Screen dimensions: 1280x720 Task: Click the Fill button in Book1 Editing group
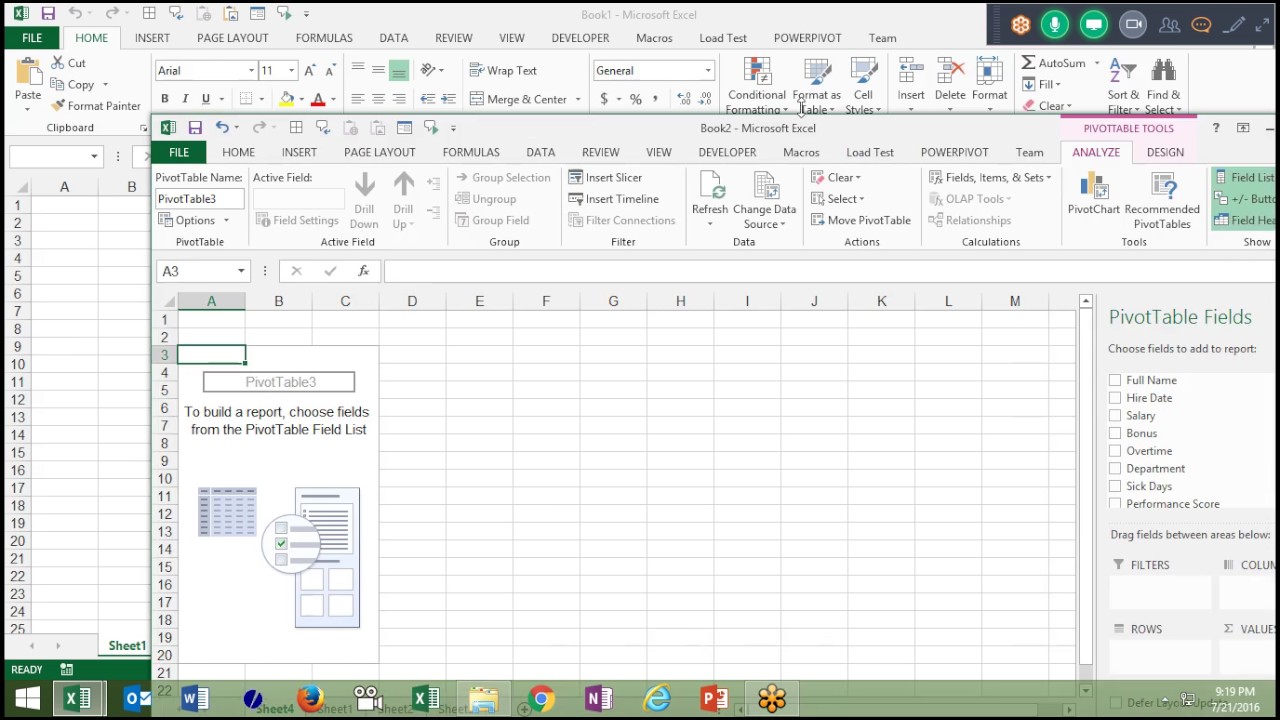coord(1041,85)
